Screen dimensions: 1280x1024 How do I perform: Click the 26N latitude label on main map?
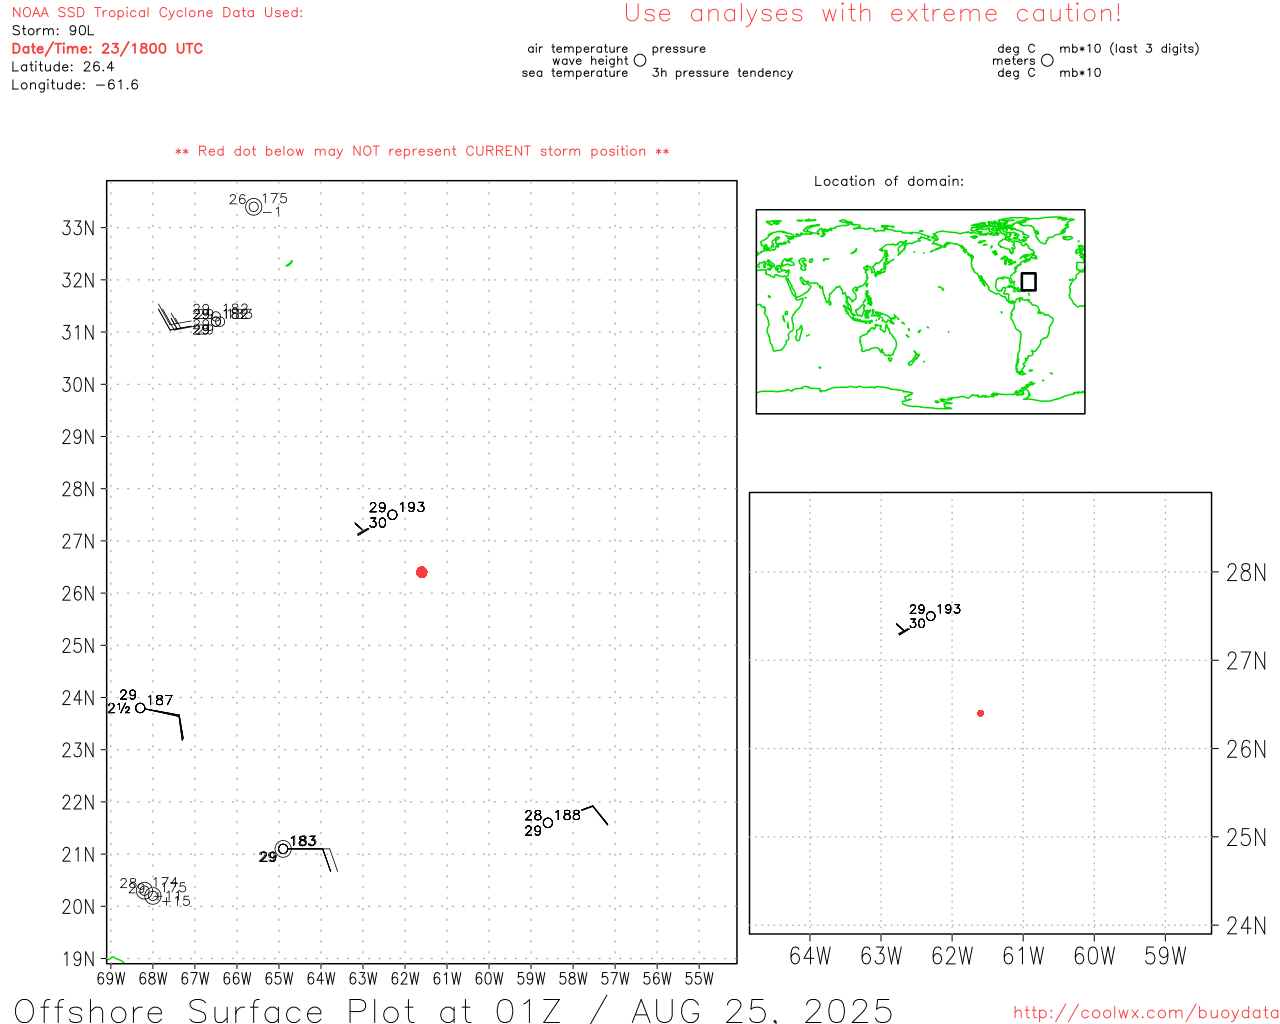(x=78, y=593)
